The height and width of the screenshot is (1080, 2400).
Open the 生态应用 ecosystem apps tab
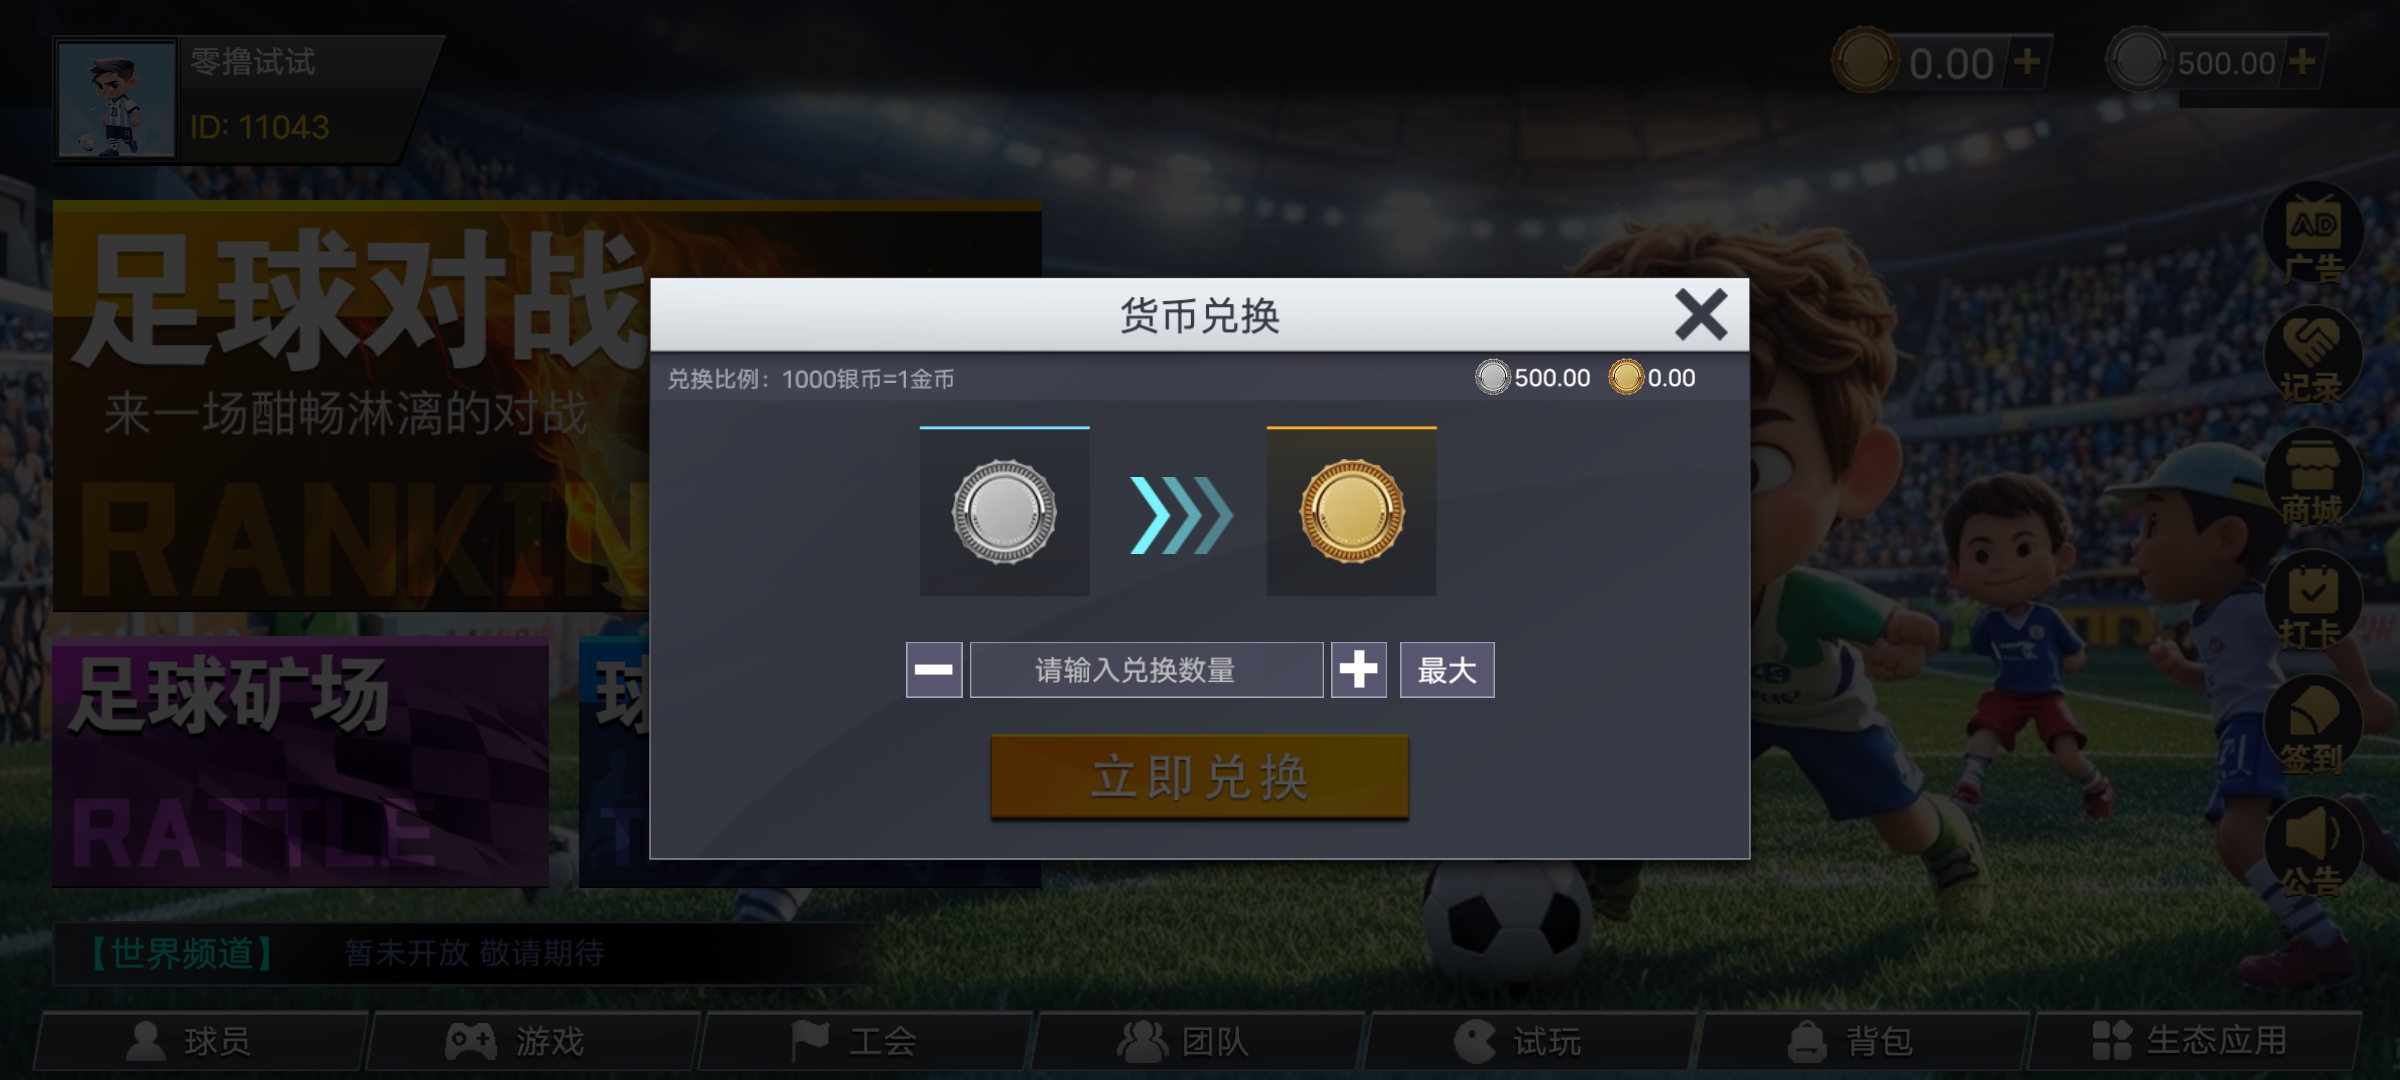[x=2195, y=1041]
